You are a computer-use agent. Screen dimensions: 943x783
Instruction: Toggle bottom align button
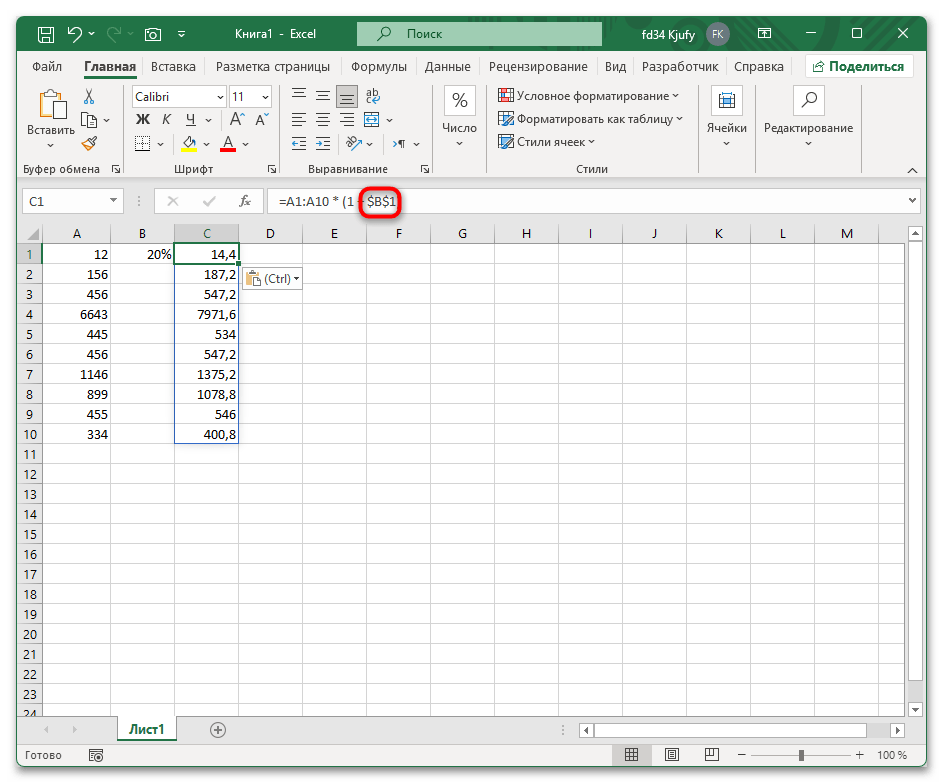click(x=347, y=96)
